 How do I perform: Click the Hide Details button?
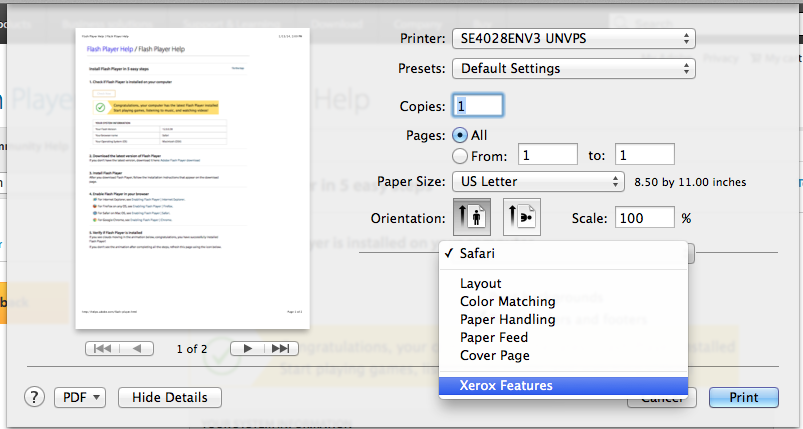click(169, 397)
